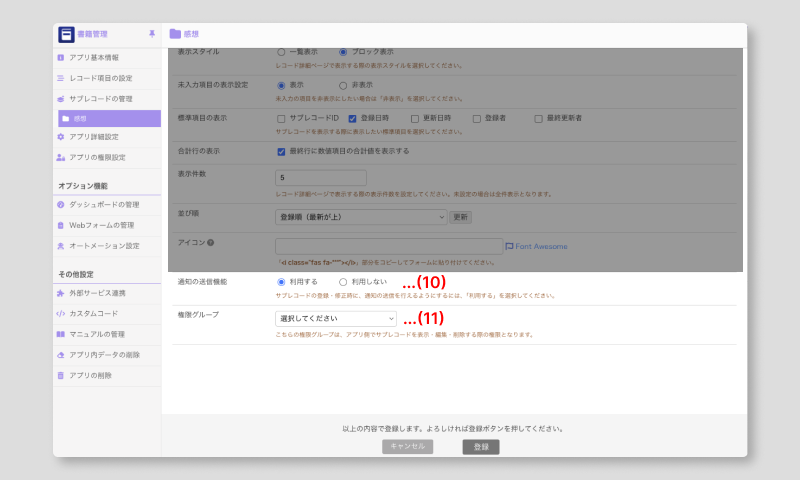Select 表示 for unentered fields
The height and width of the screenshot is (480, 800).
[x=281, y=85]
